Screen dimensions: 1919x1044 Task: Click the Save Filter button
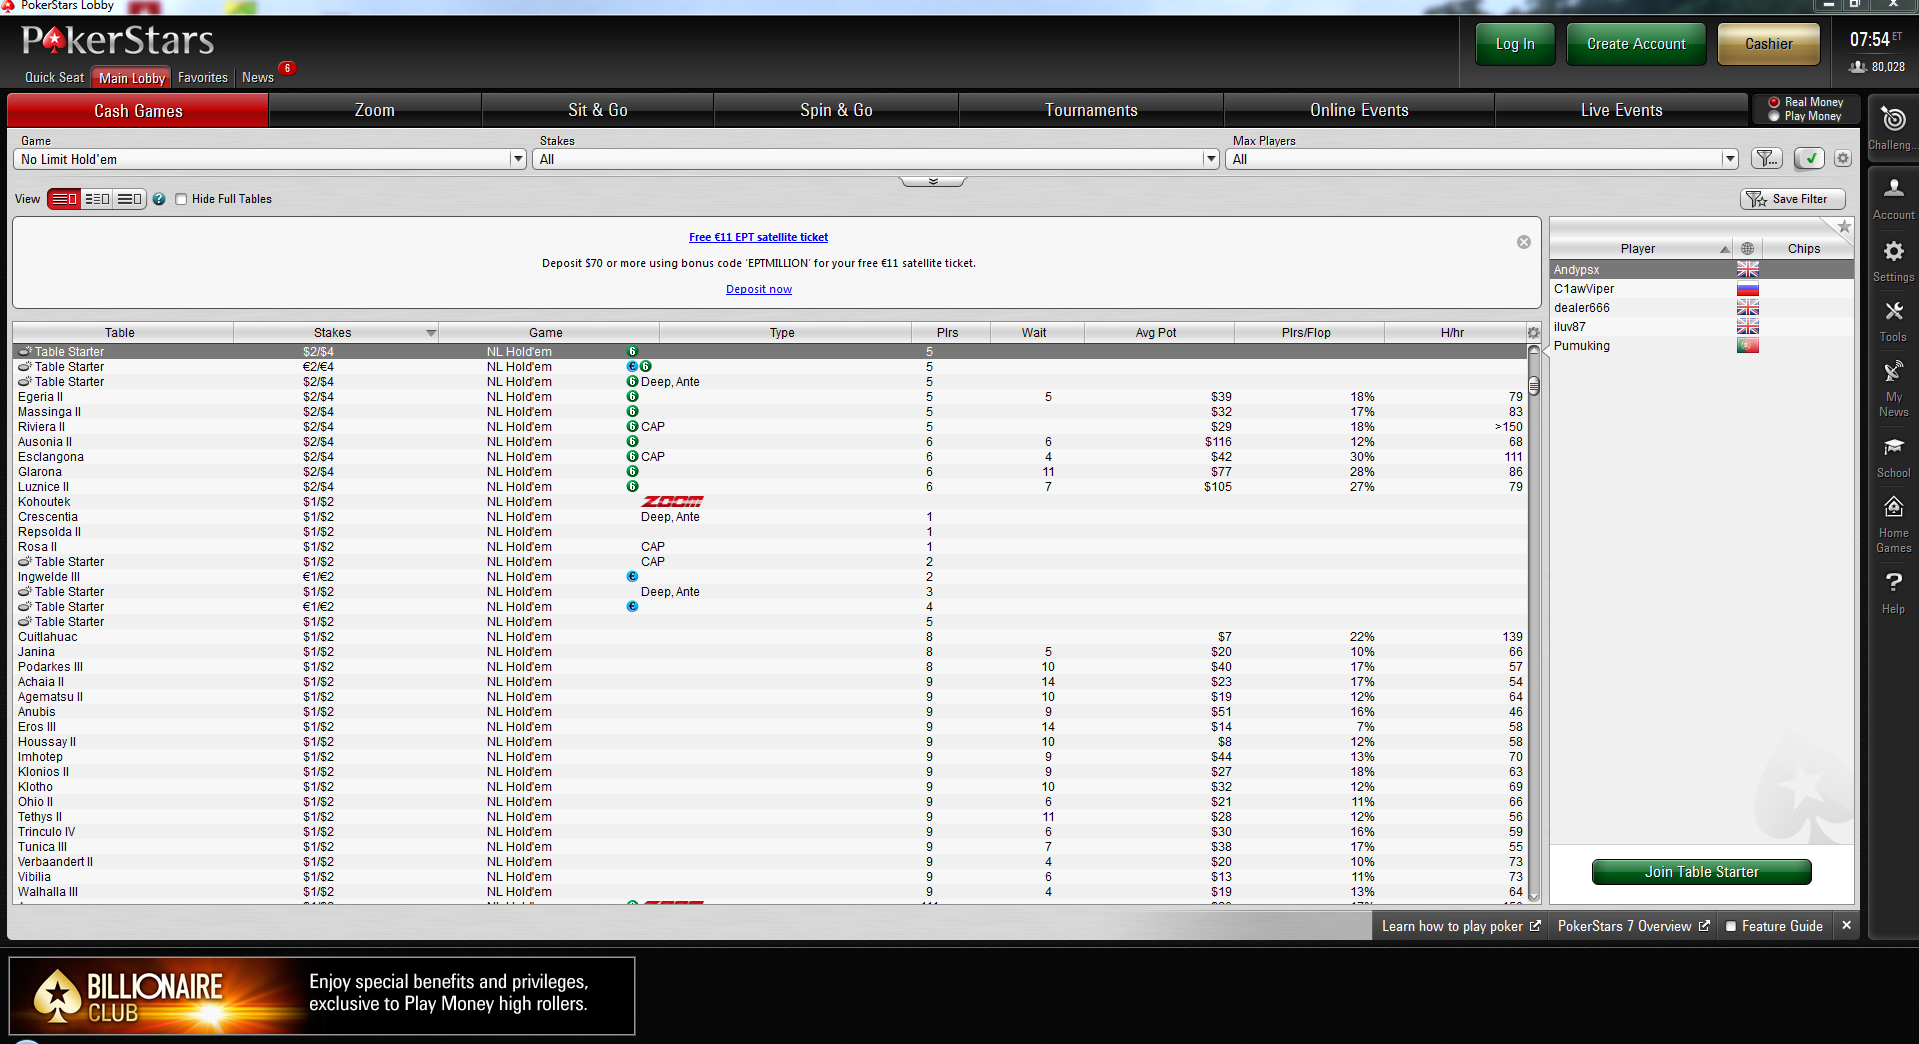[x=1793, y=199]
